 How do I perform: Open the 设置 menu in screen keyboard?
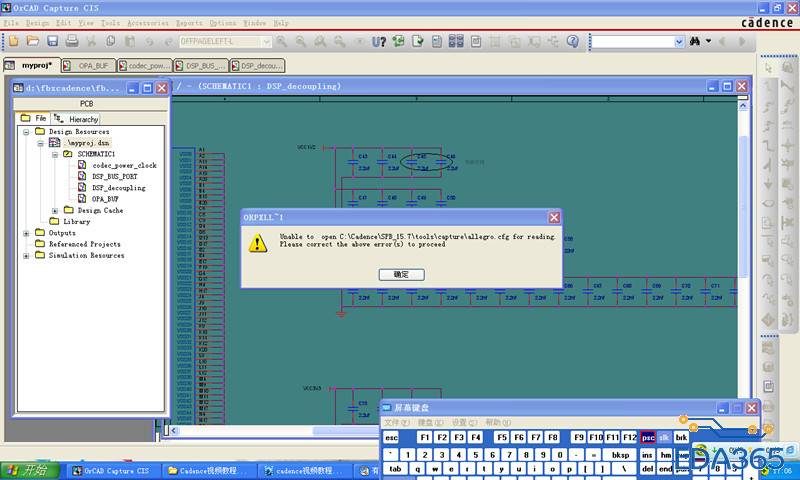coord(464,422)
